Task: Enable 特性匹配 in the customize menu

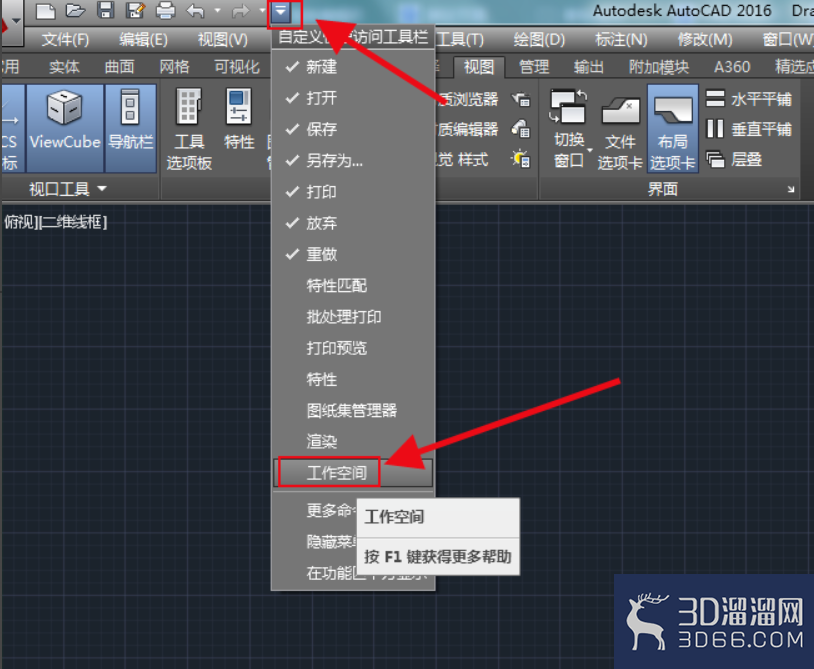Action: [x=353, y=285]
